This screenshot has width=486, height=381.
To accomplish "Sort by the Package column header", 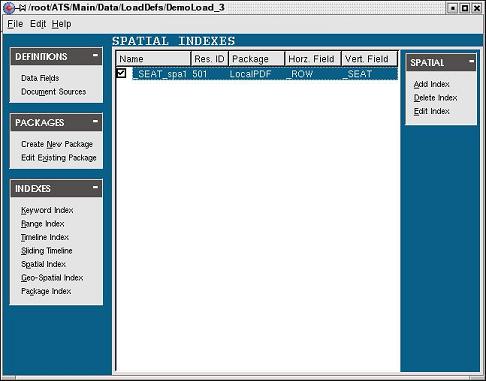I will tap(256, 59).
